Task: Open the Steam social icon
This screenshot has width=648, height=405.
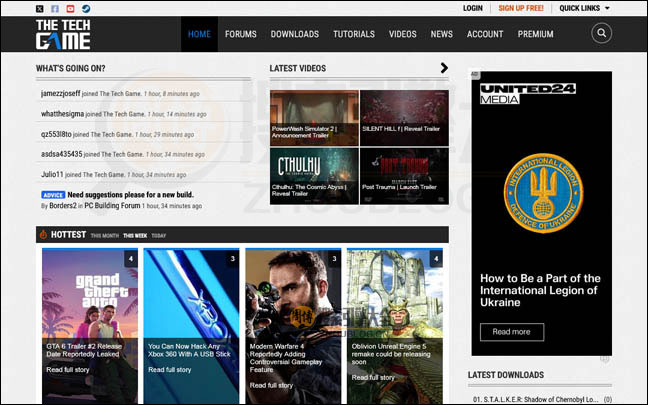Action: (86, 8)
